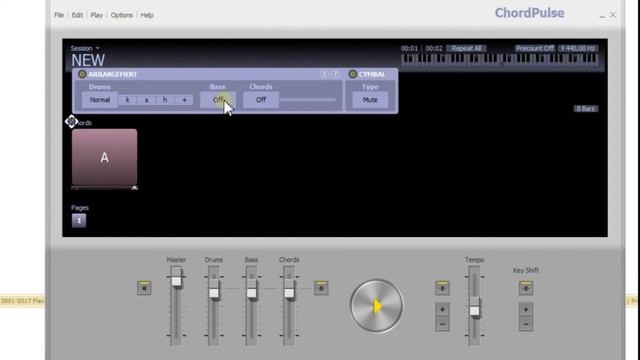The image size is (640, 360).
Task: Click the move icon beside Chords label
Action: tap(71, 122)
